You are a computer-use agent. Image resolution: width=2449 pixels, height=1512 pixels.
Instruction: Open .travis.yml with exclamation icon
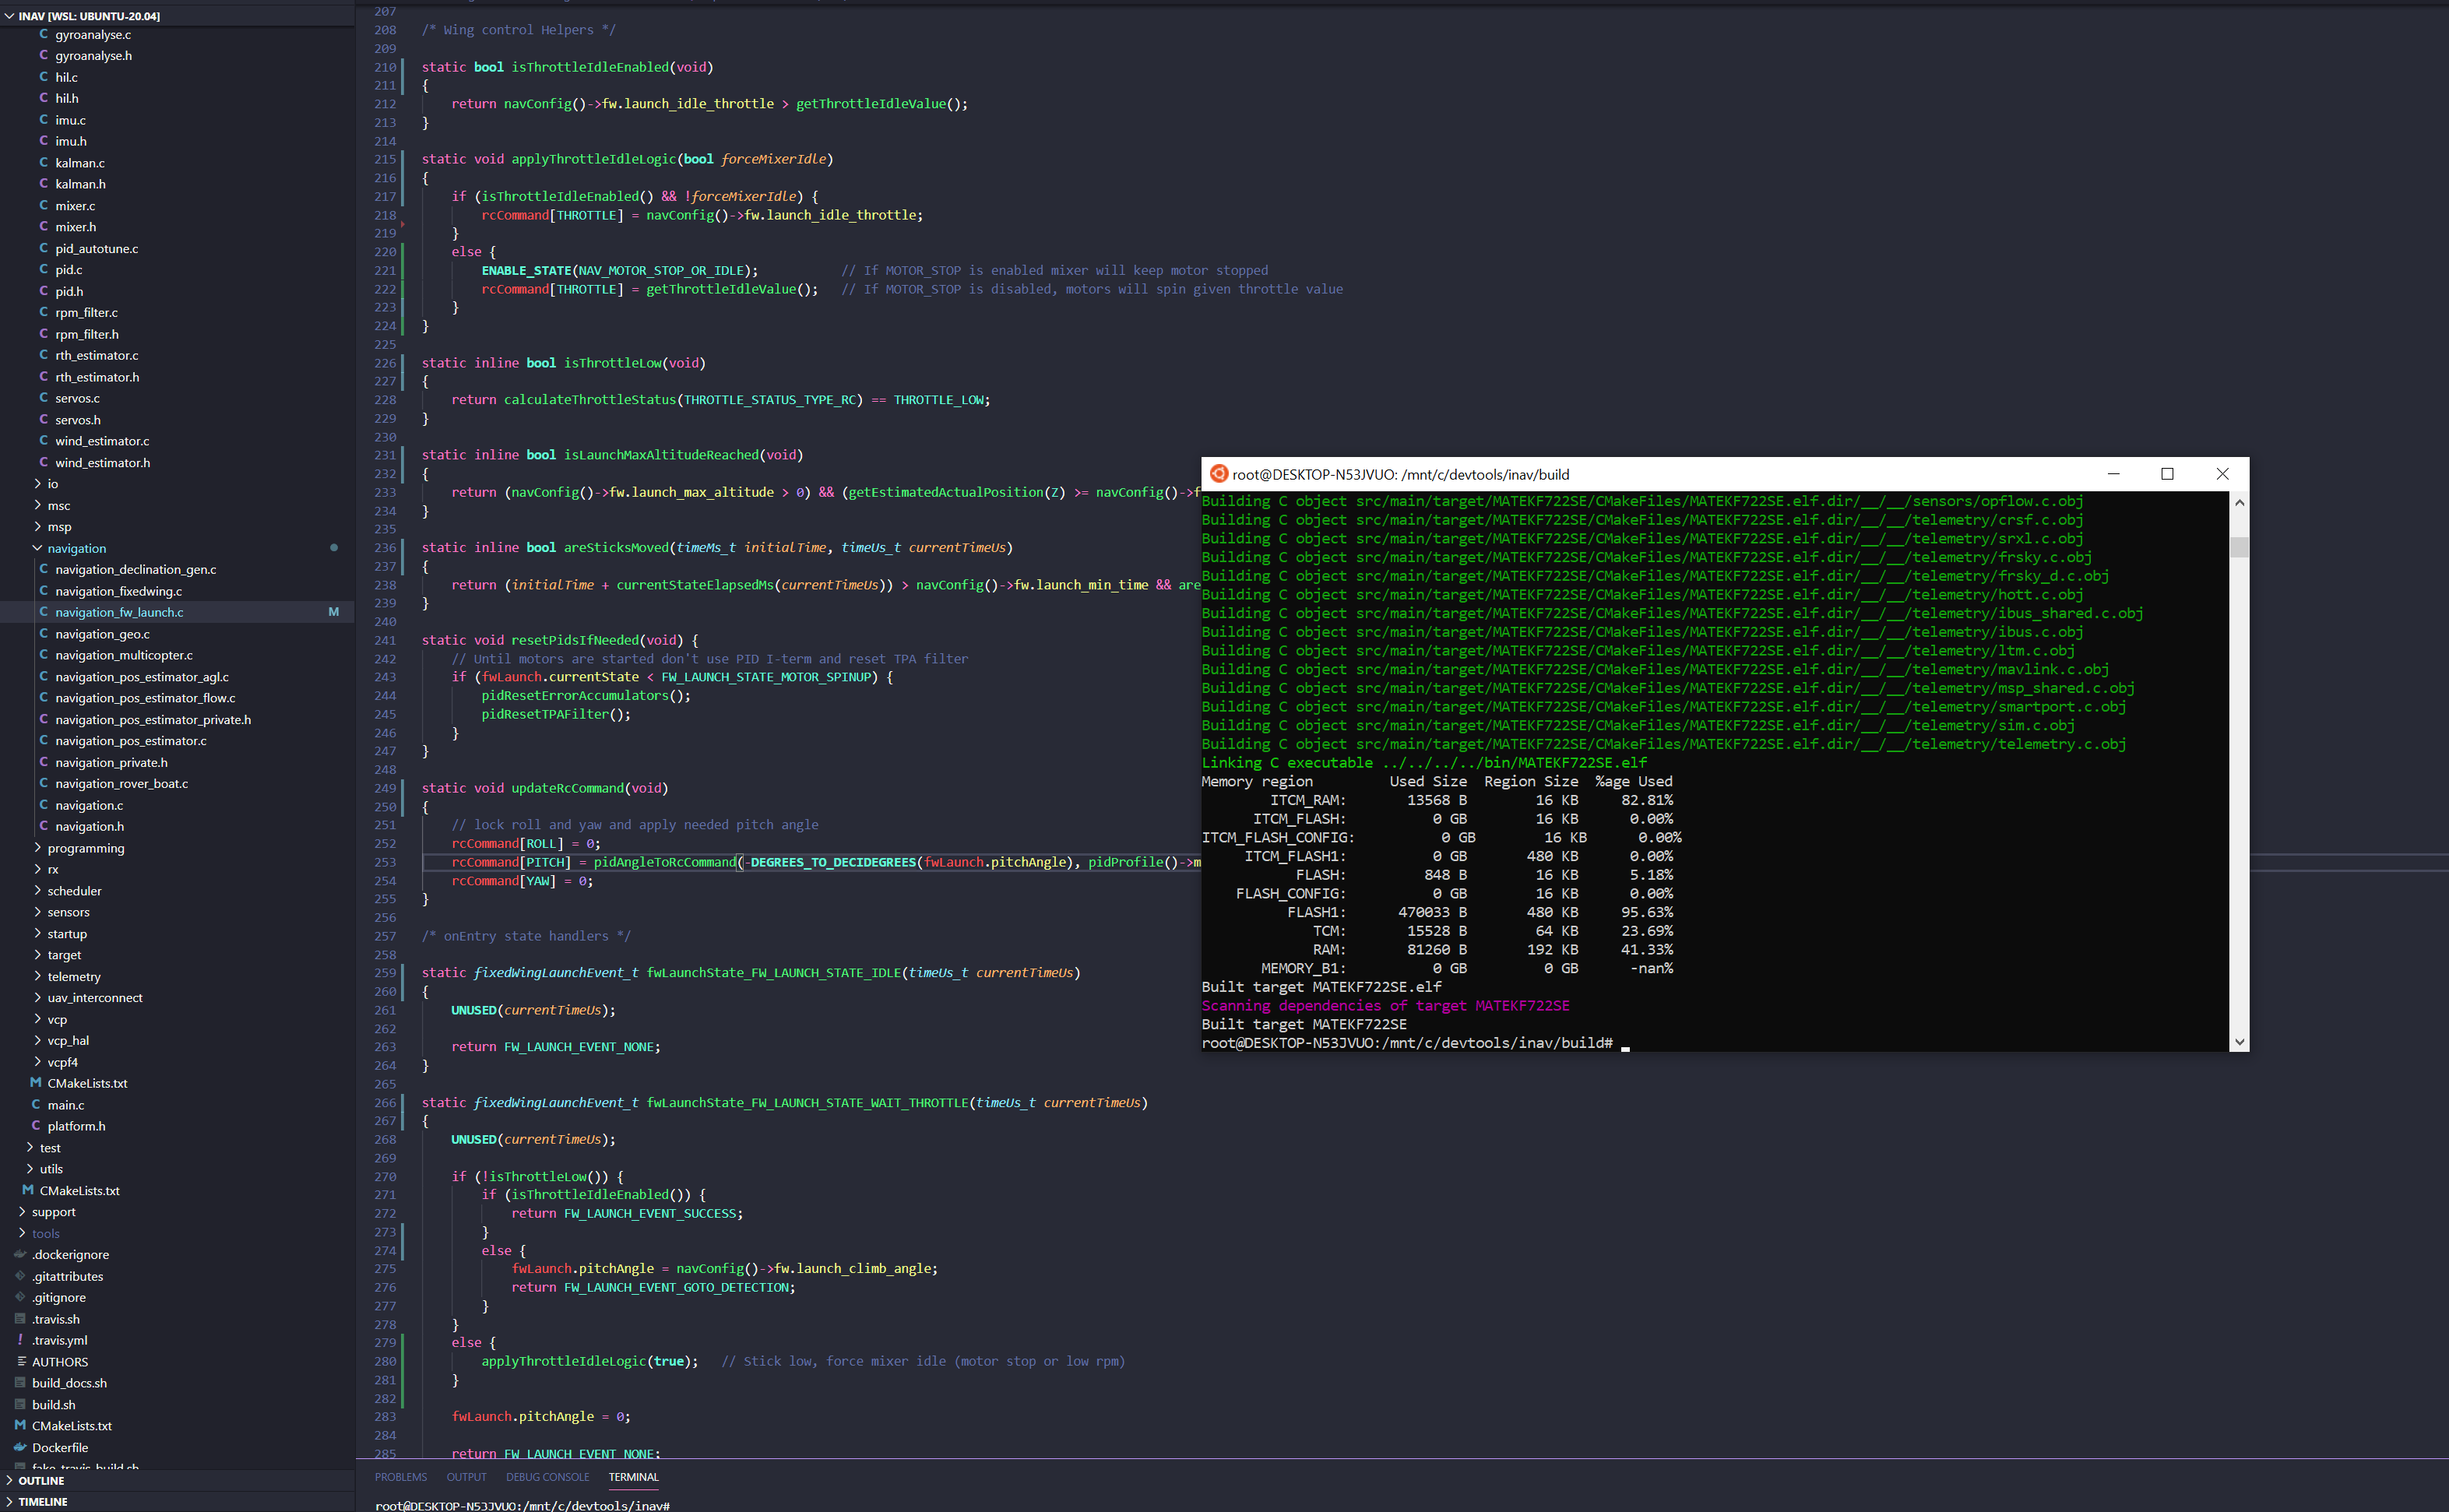coord(20,1340)
